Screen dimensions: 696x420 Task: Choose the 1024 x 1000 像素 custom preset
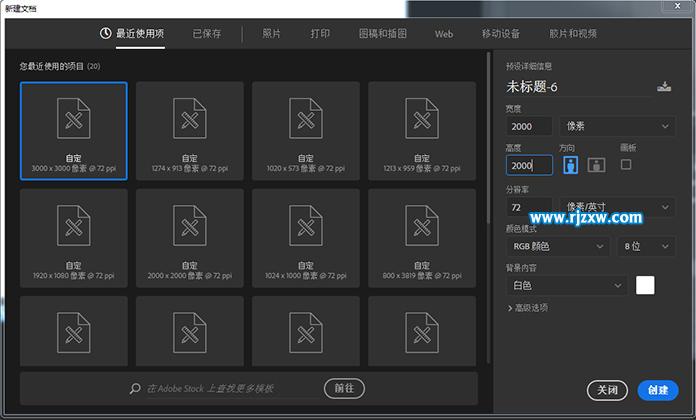click(x=306, y=238)
